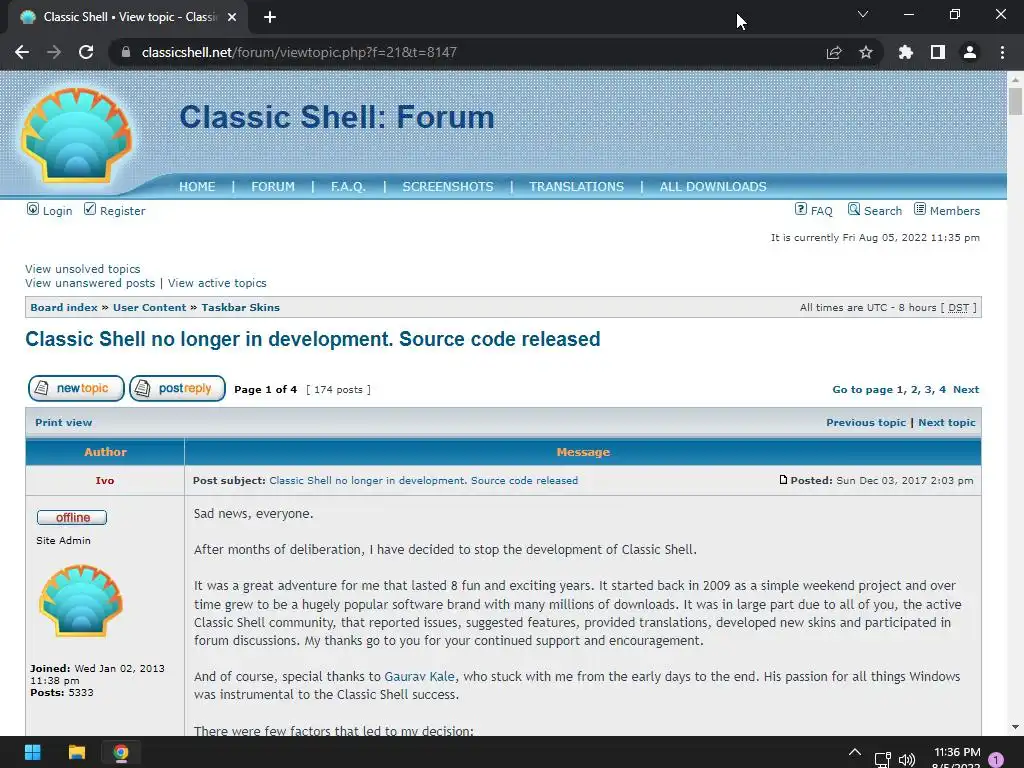
Task: Show hidden system tray icons
Action: (x=854, y=752)
